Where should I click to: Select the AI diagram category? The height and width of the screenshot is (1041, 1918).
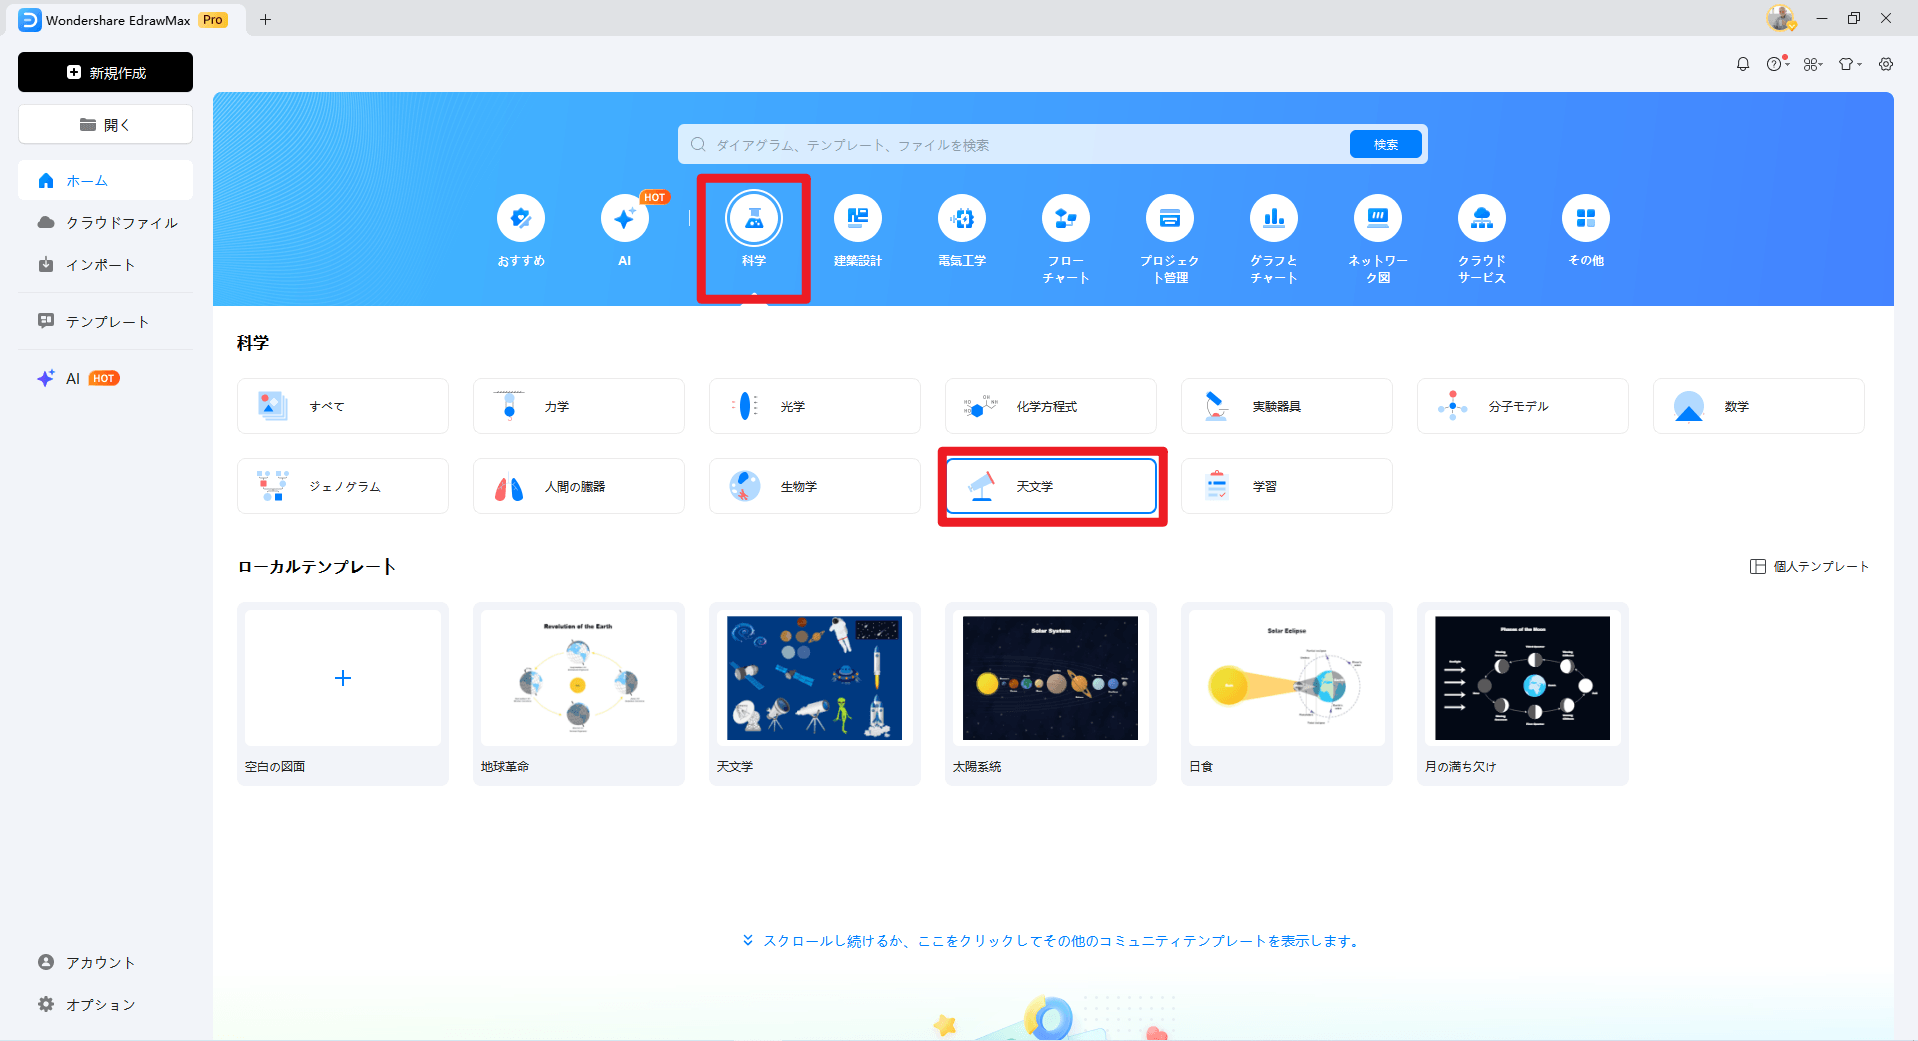pos(624,232)
